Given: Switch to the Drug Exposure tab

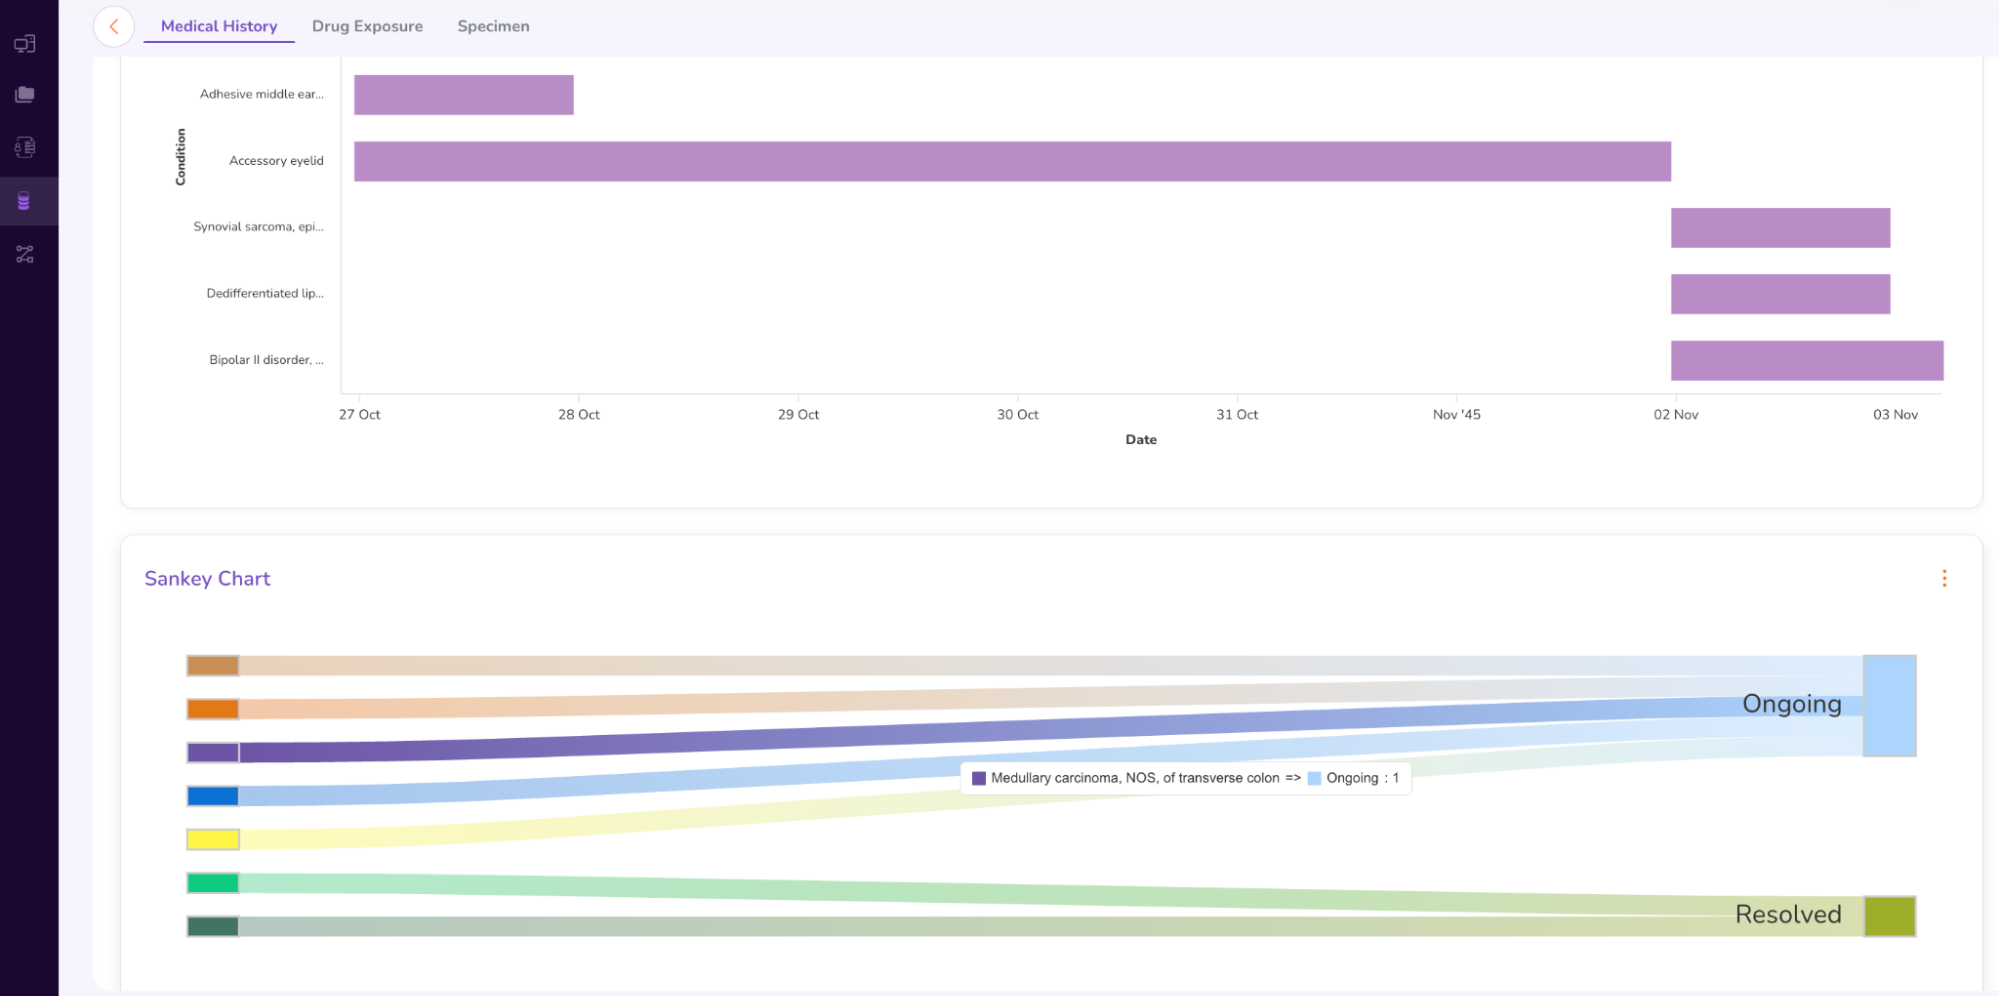Looking at the screenshot, I should pos(367,27).
